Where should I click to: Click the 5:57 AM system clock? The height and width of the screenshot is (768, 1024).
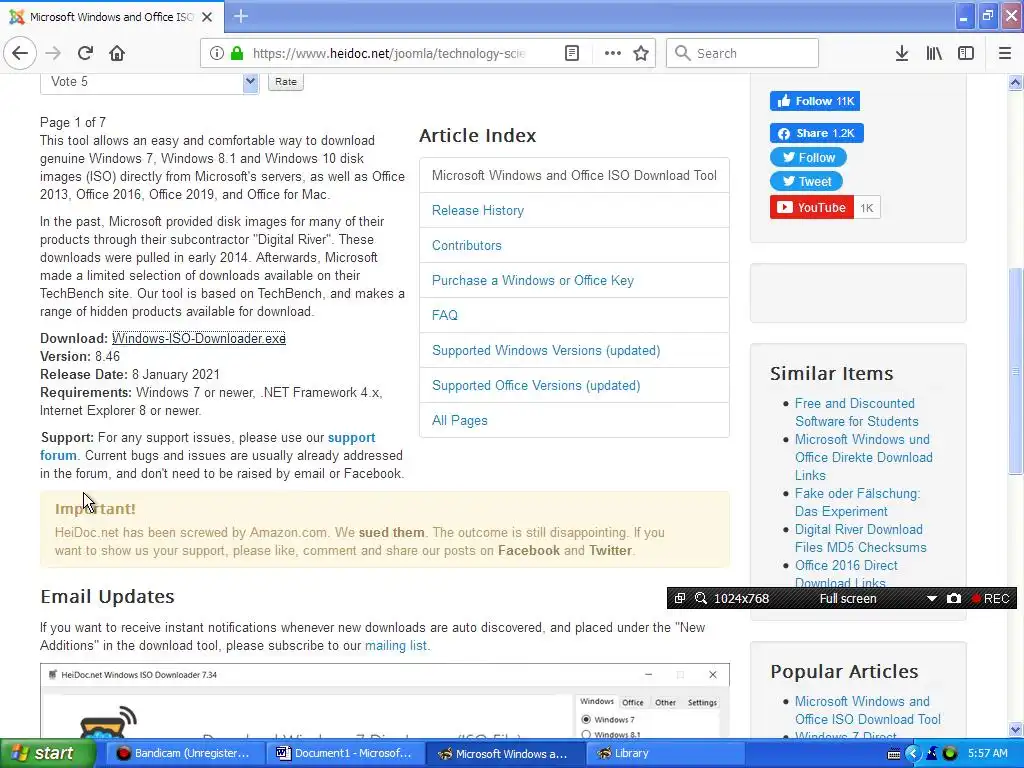pyautogui.click(x=987, y=754)
